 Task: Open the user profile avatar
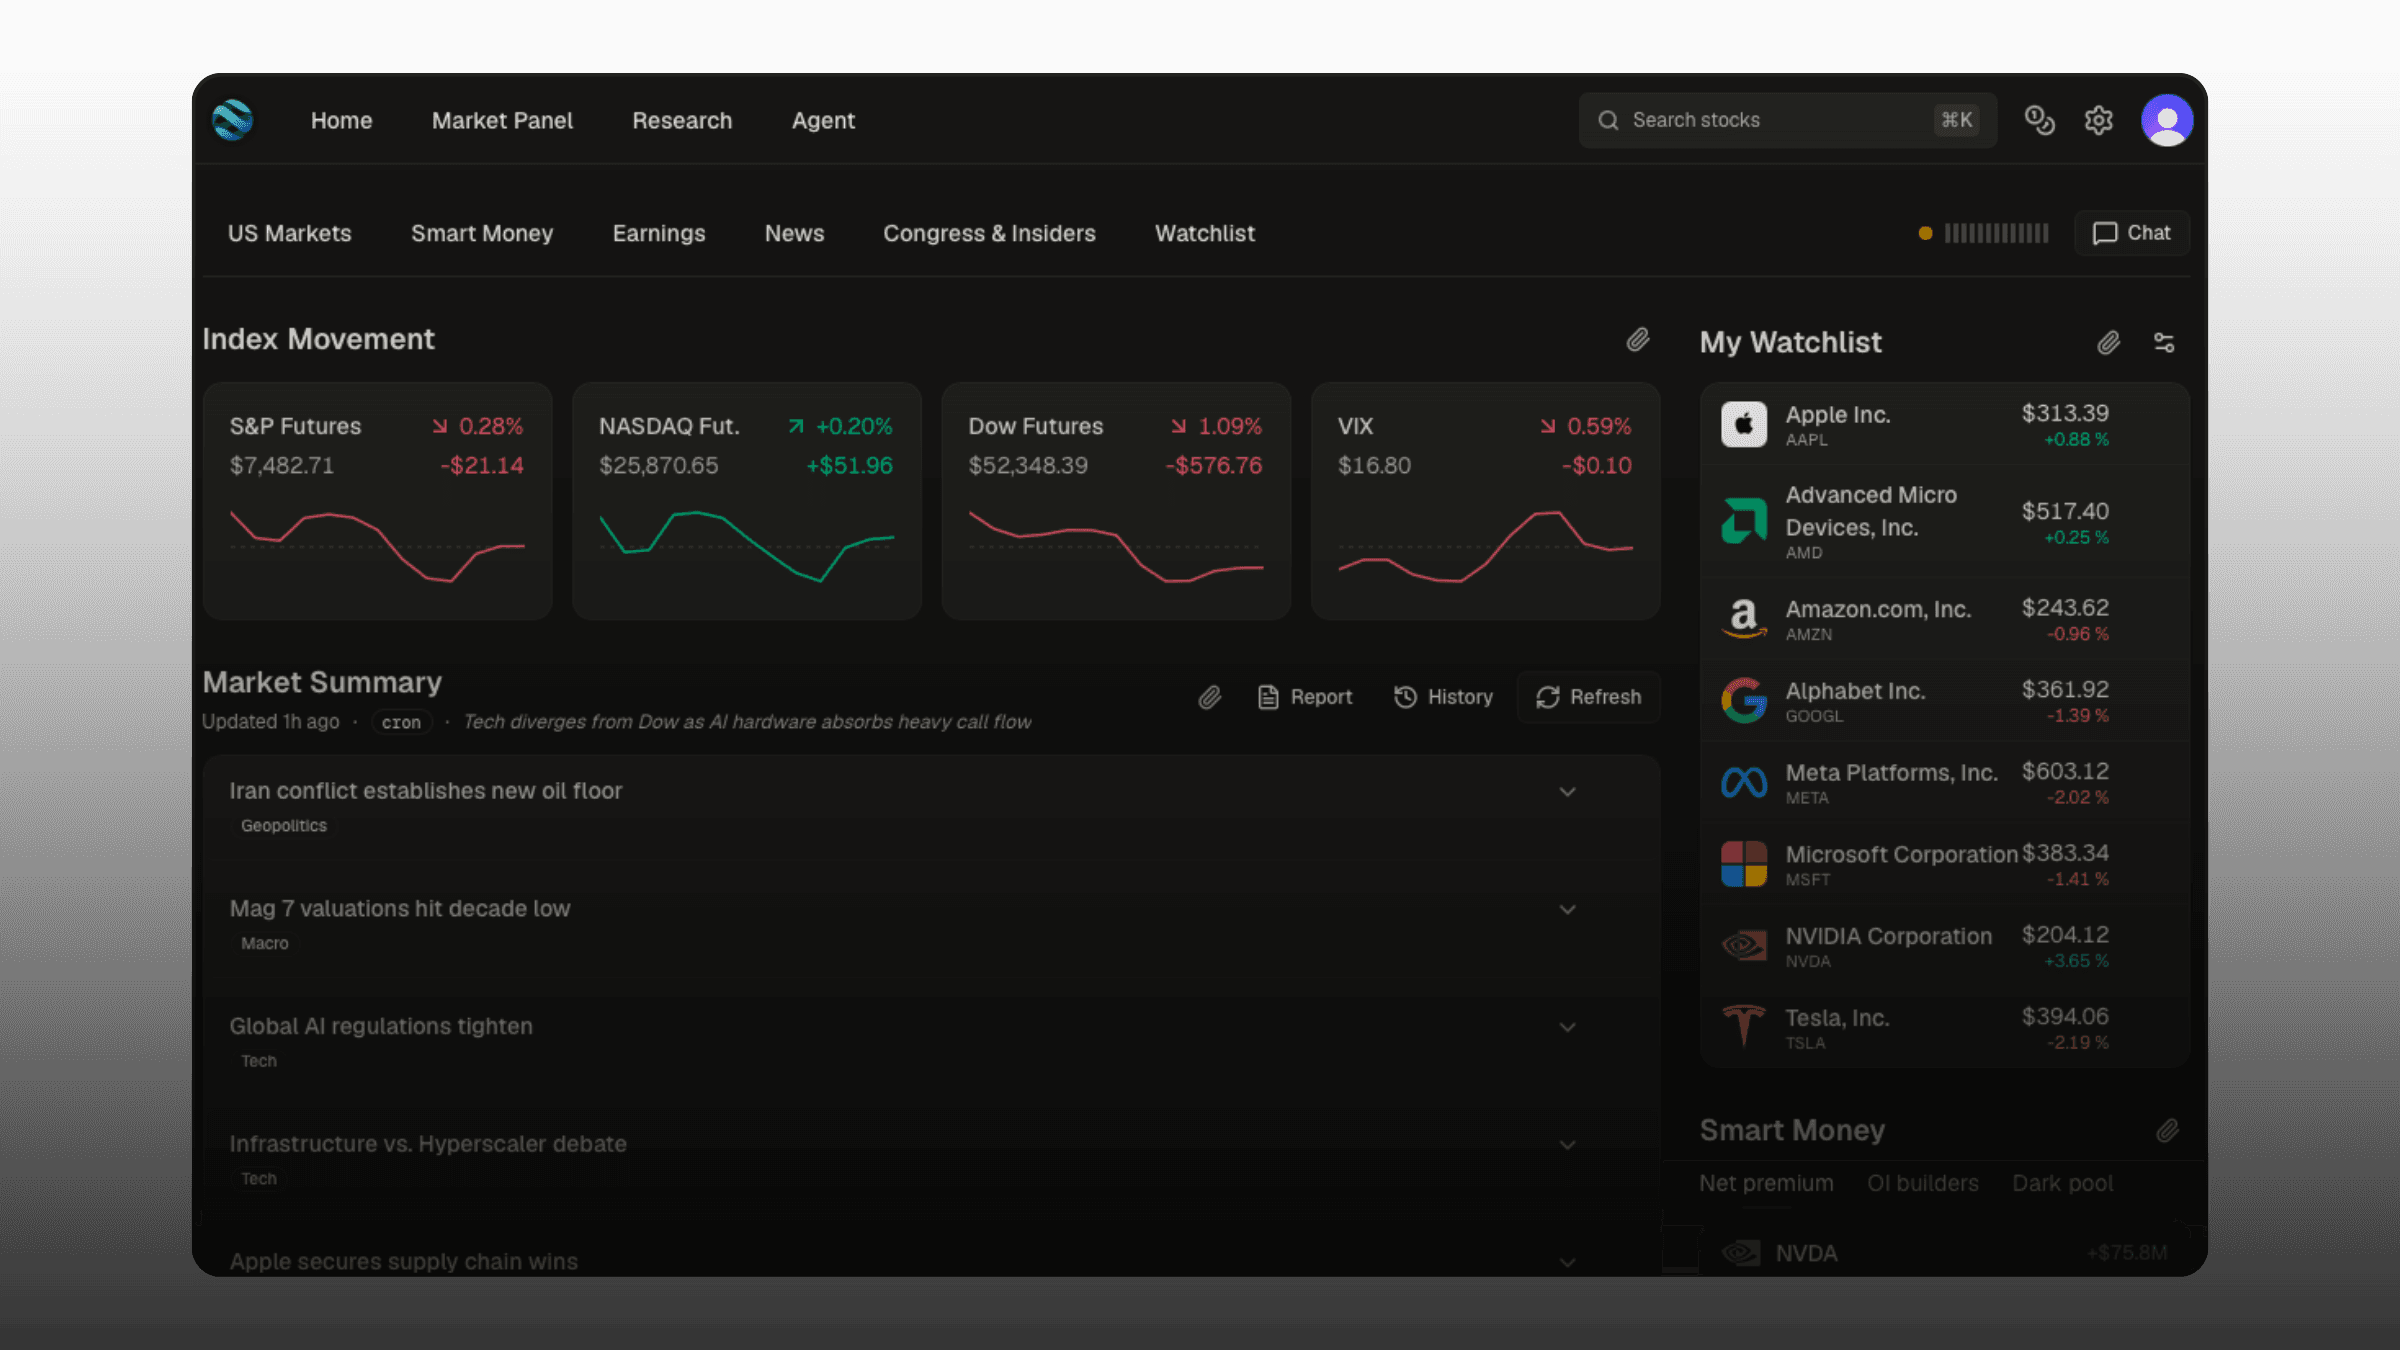click(2167, 120)
